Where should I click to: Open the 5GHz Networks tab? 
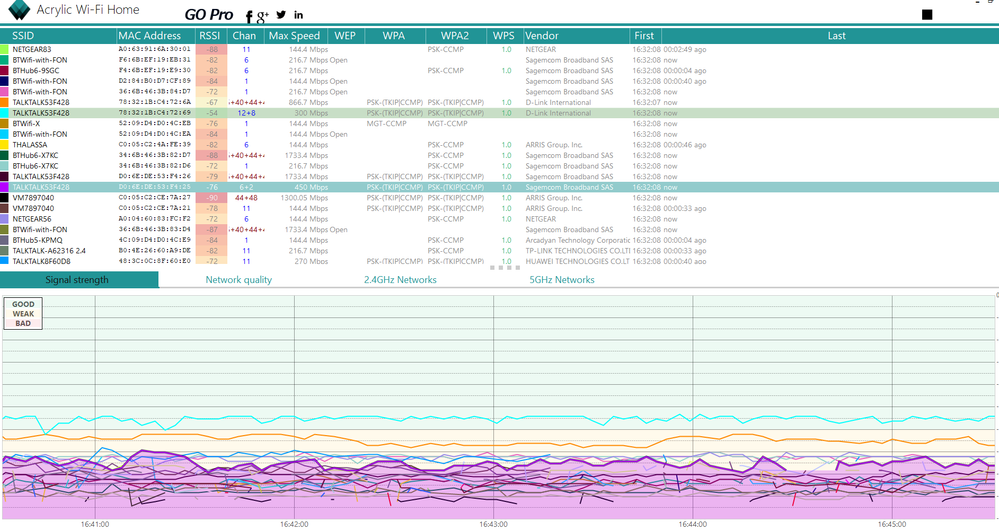tap(561, 280)
